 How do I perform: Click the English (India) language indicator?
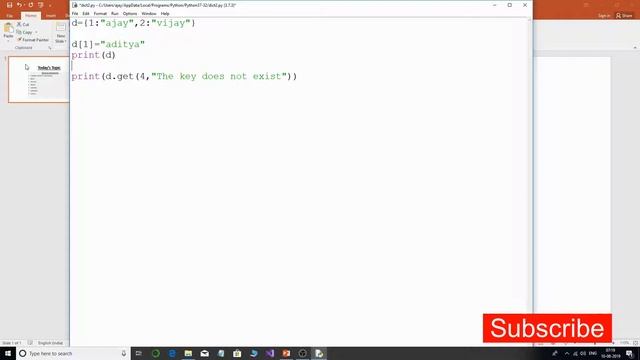[x=50, y=343]
